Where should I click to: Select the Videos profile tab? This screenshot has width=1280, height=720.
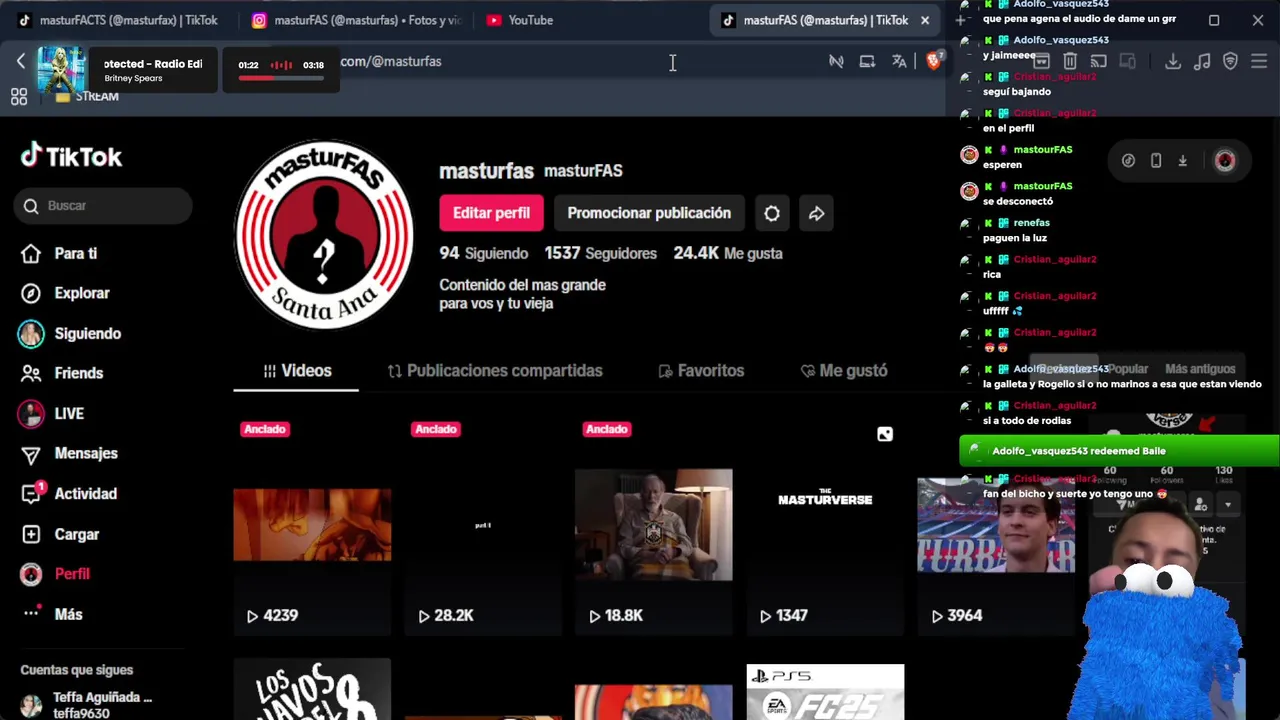[x=296, y=371]
